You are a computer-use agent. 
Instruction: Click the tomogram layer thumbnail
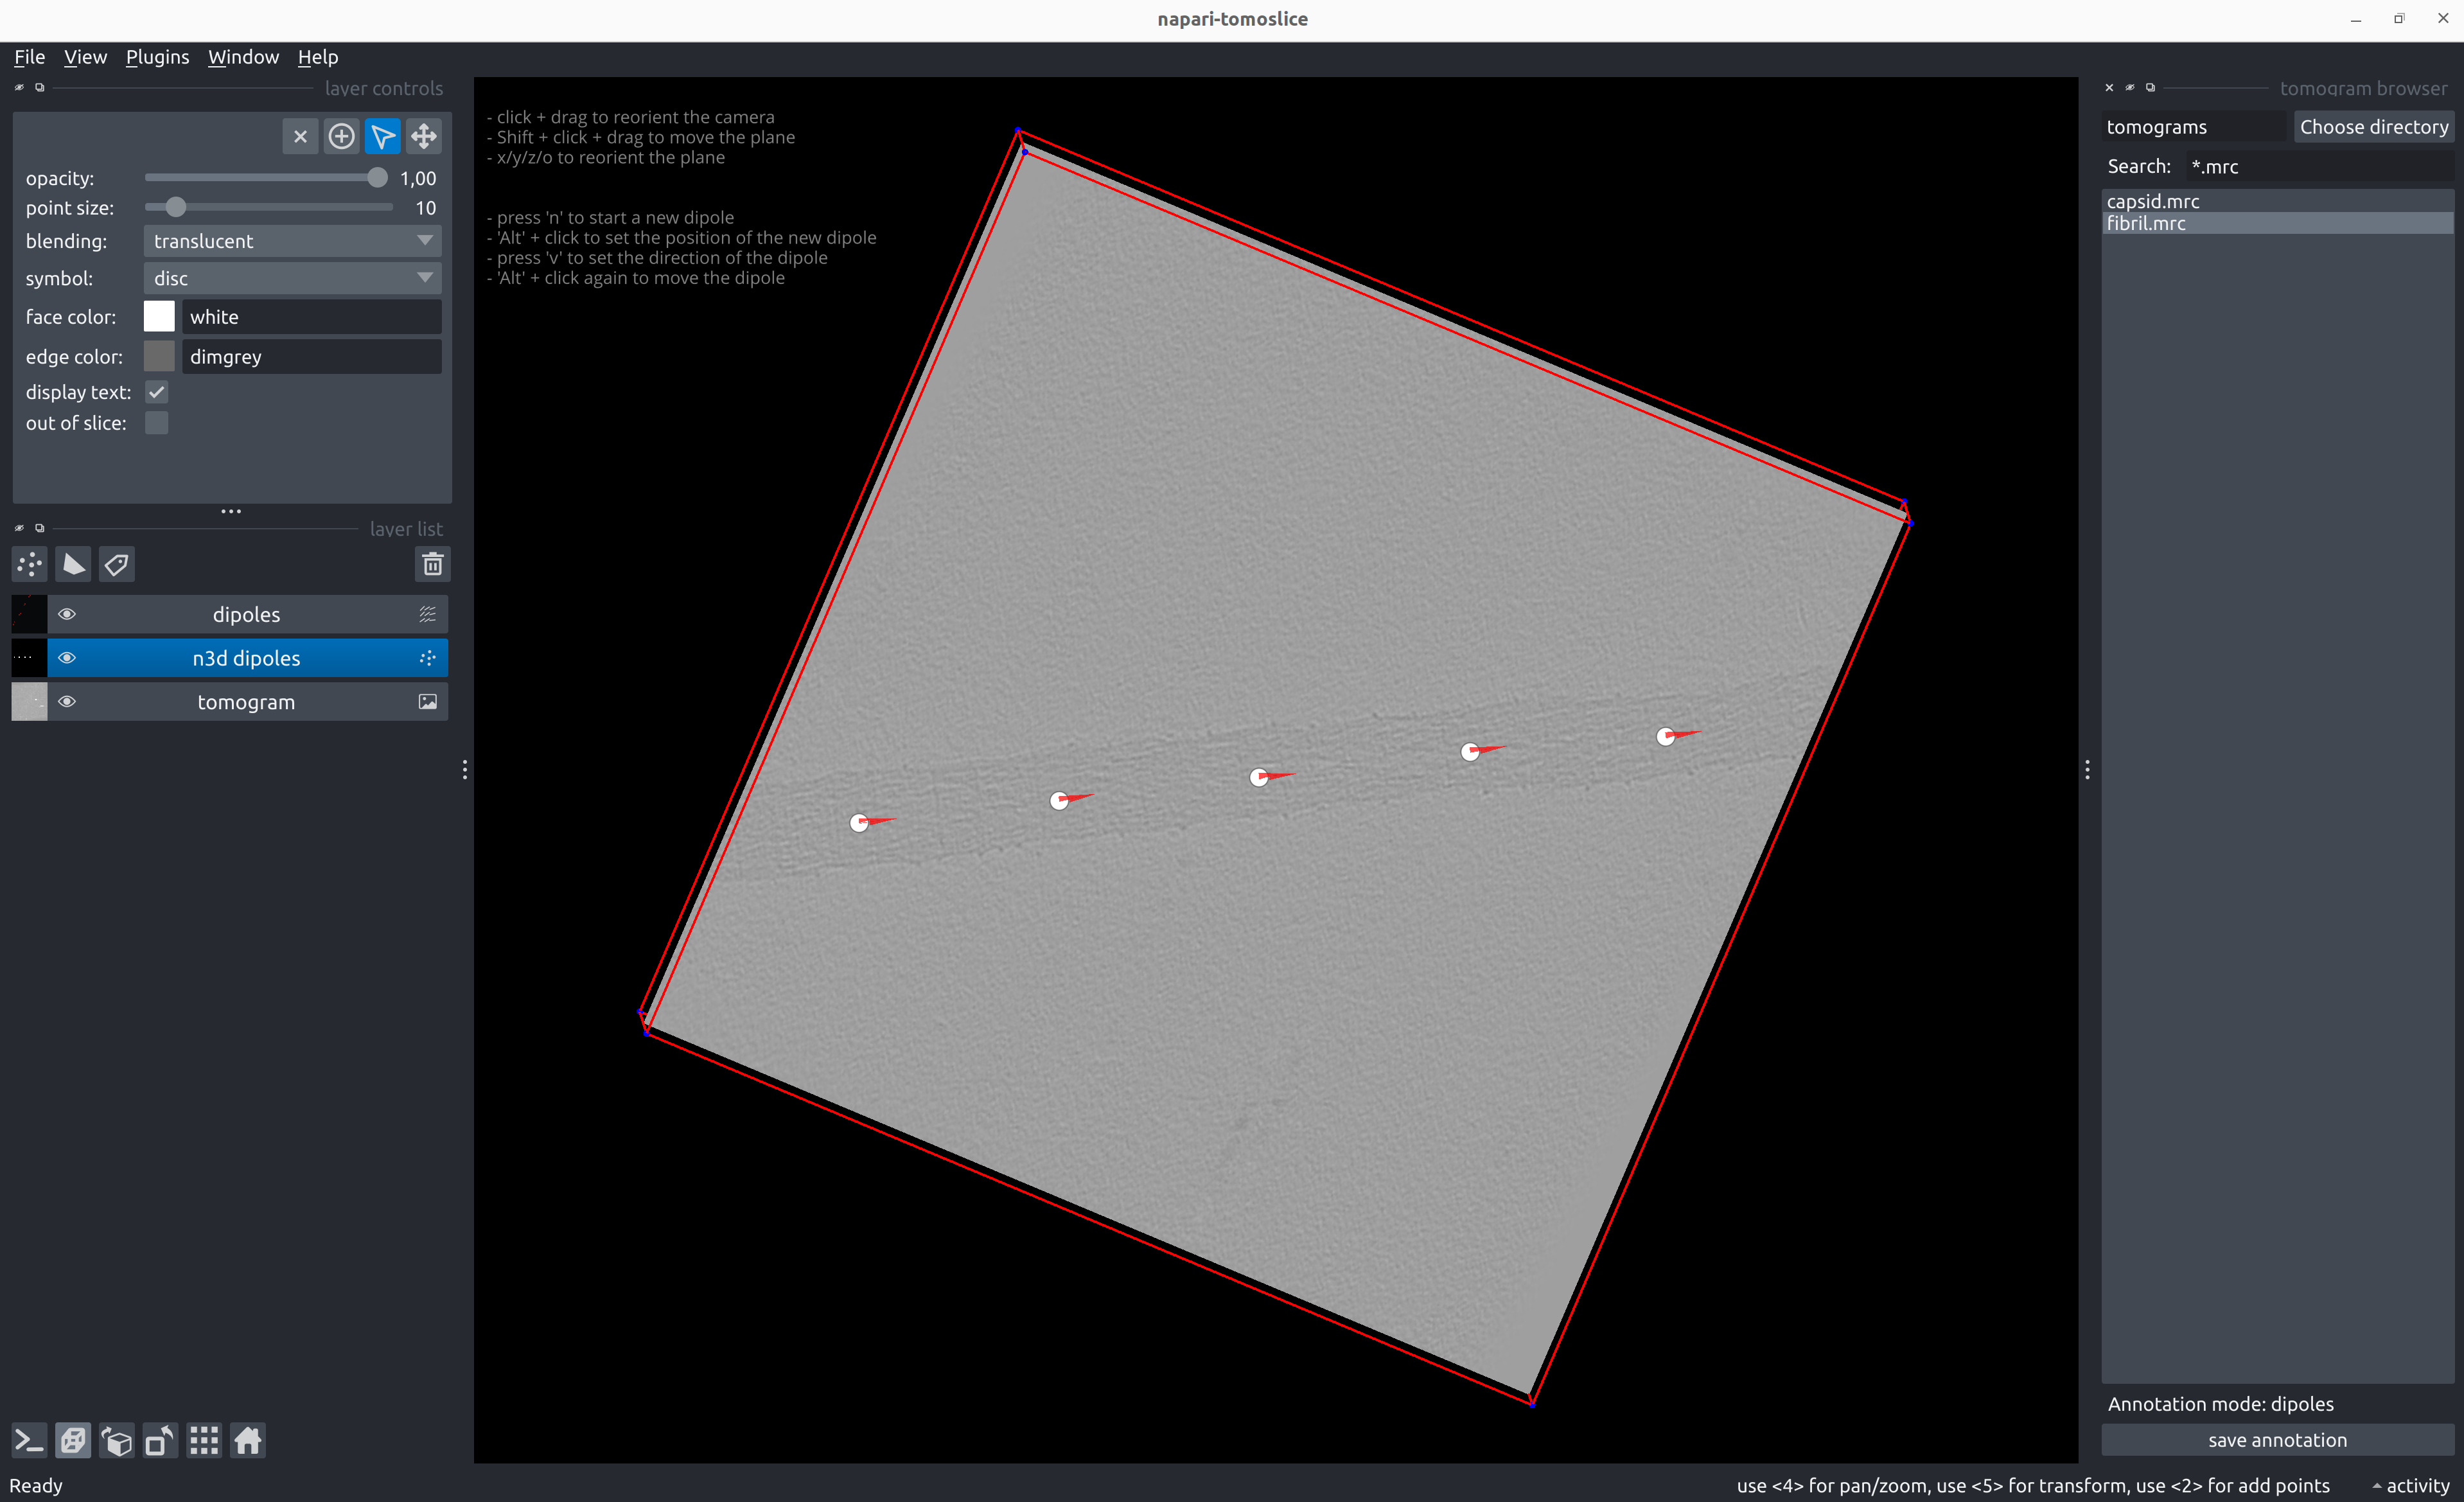29,702
